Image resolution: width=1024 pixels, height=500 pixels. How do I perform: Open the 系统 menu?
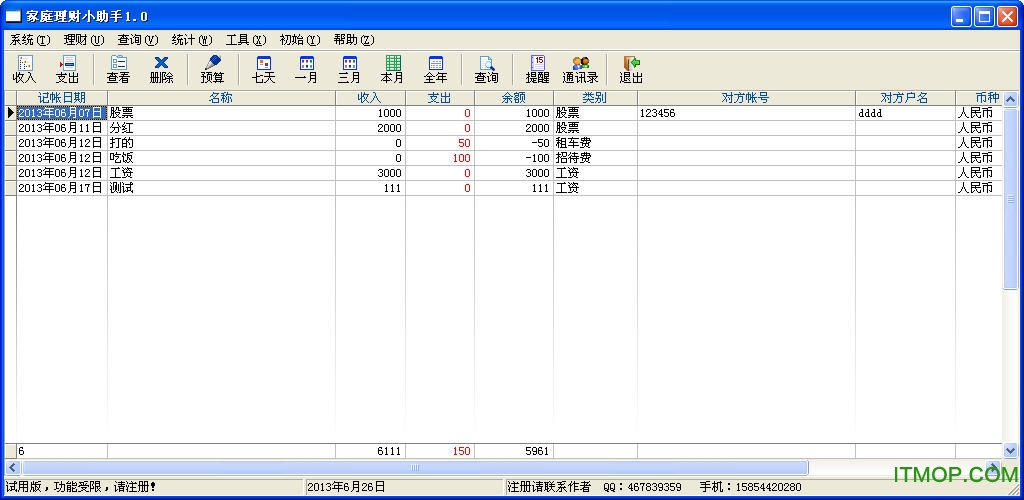(29, 40)
